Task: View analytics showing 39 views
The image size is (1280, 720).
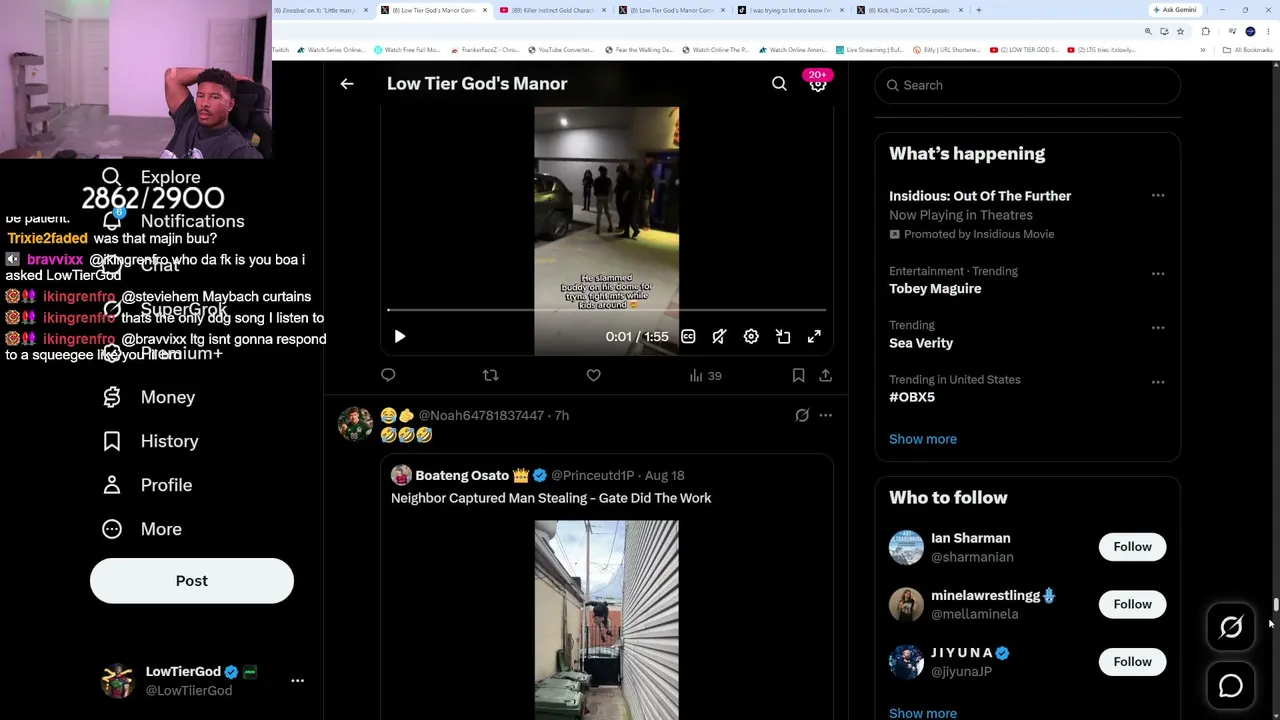Action: click(x=705, y=376)
